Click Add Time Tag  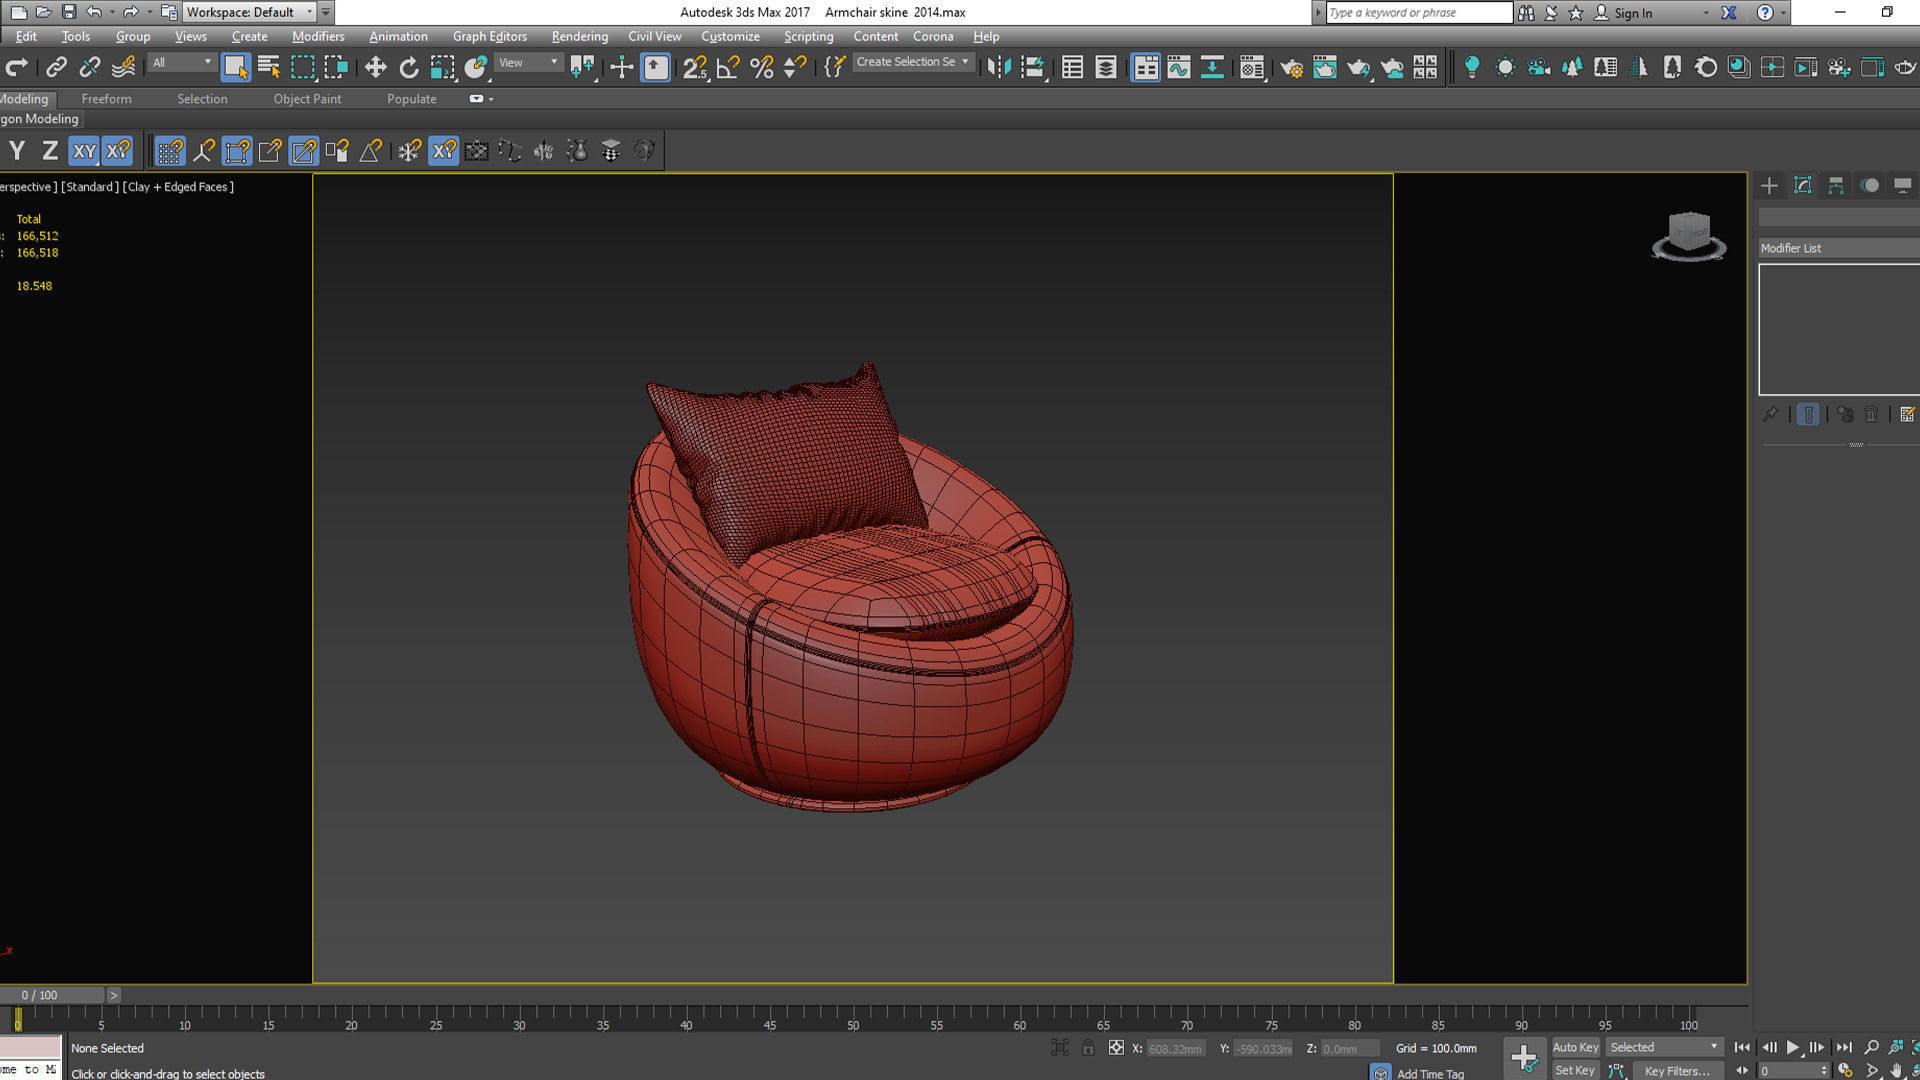click(x=1430, y=1073)
